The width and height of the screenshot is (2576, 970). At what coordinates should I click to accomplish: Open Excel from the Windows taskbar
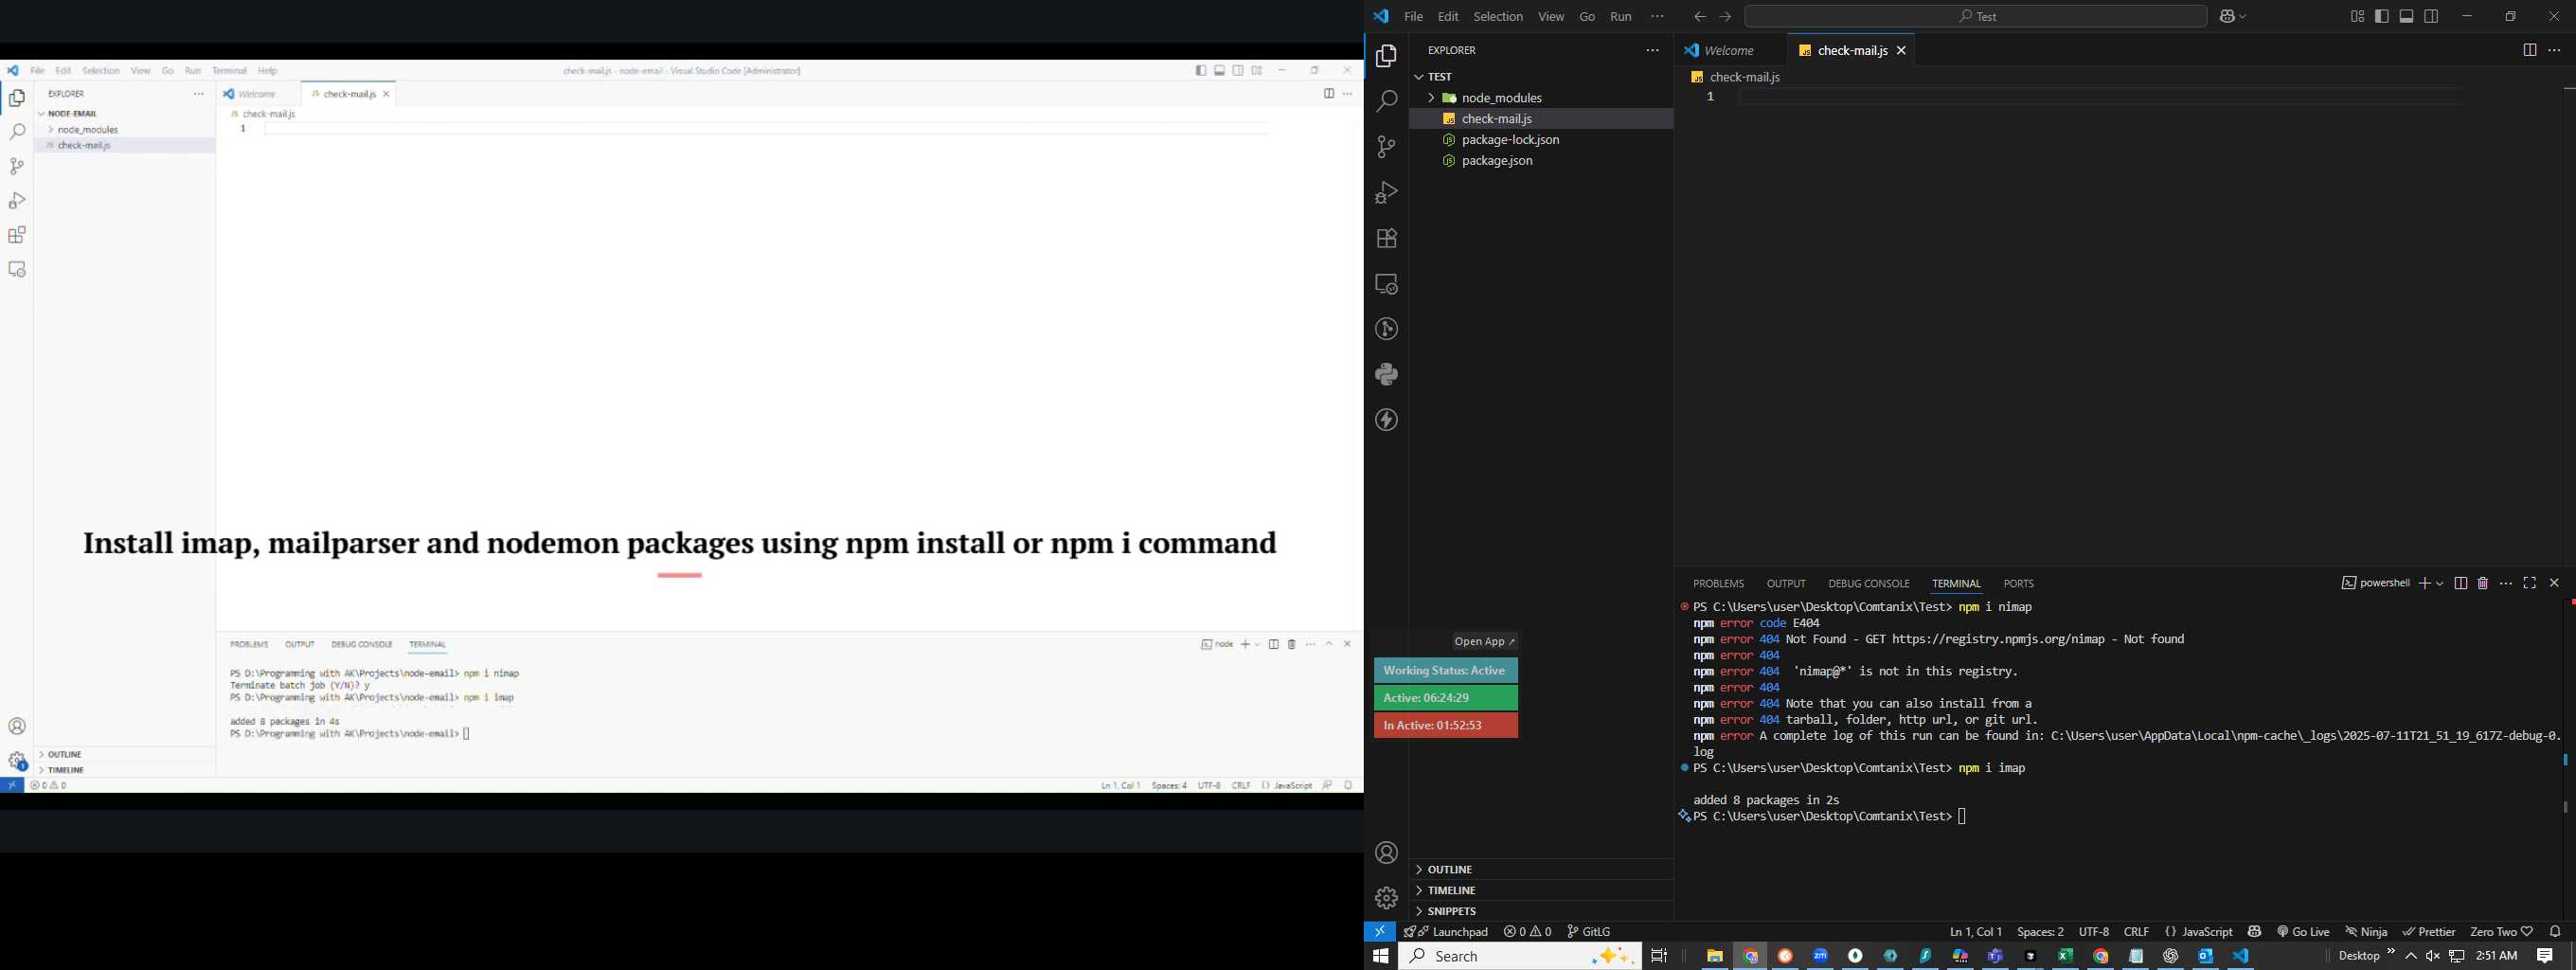tap(2065, 956)
